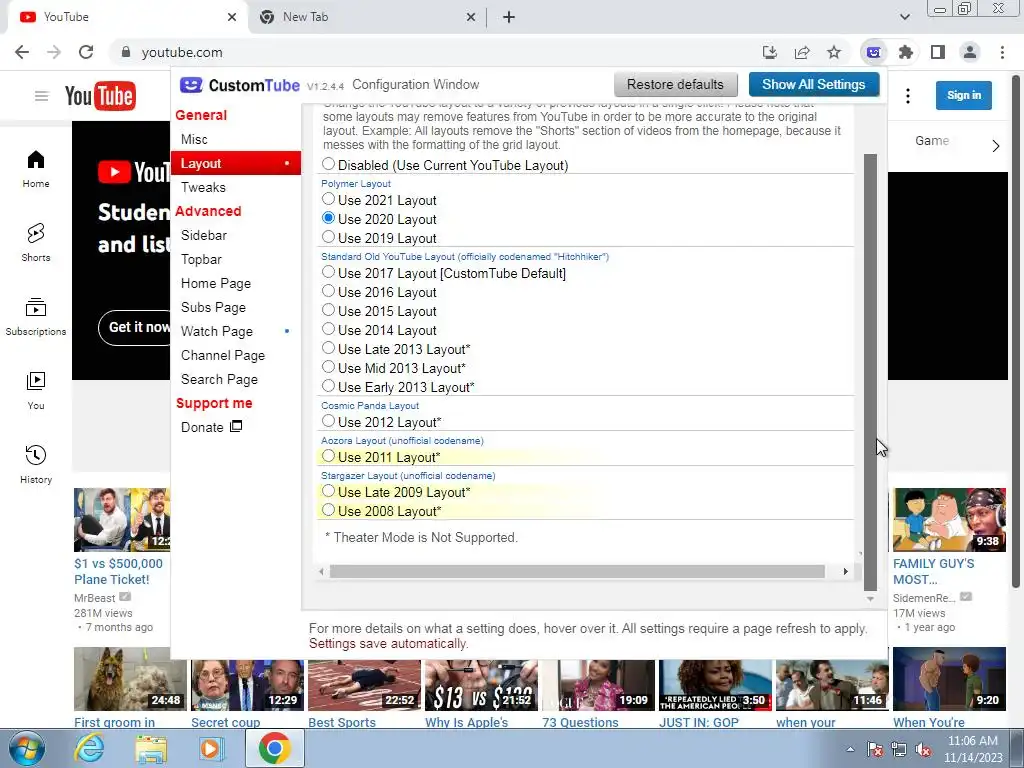1024x768 pixels.
Task: Open the You section in sidebar
Action: click(36, 391)
